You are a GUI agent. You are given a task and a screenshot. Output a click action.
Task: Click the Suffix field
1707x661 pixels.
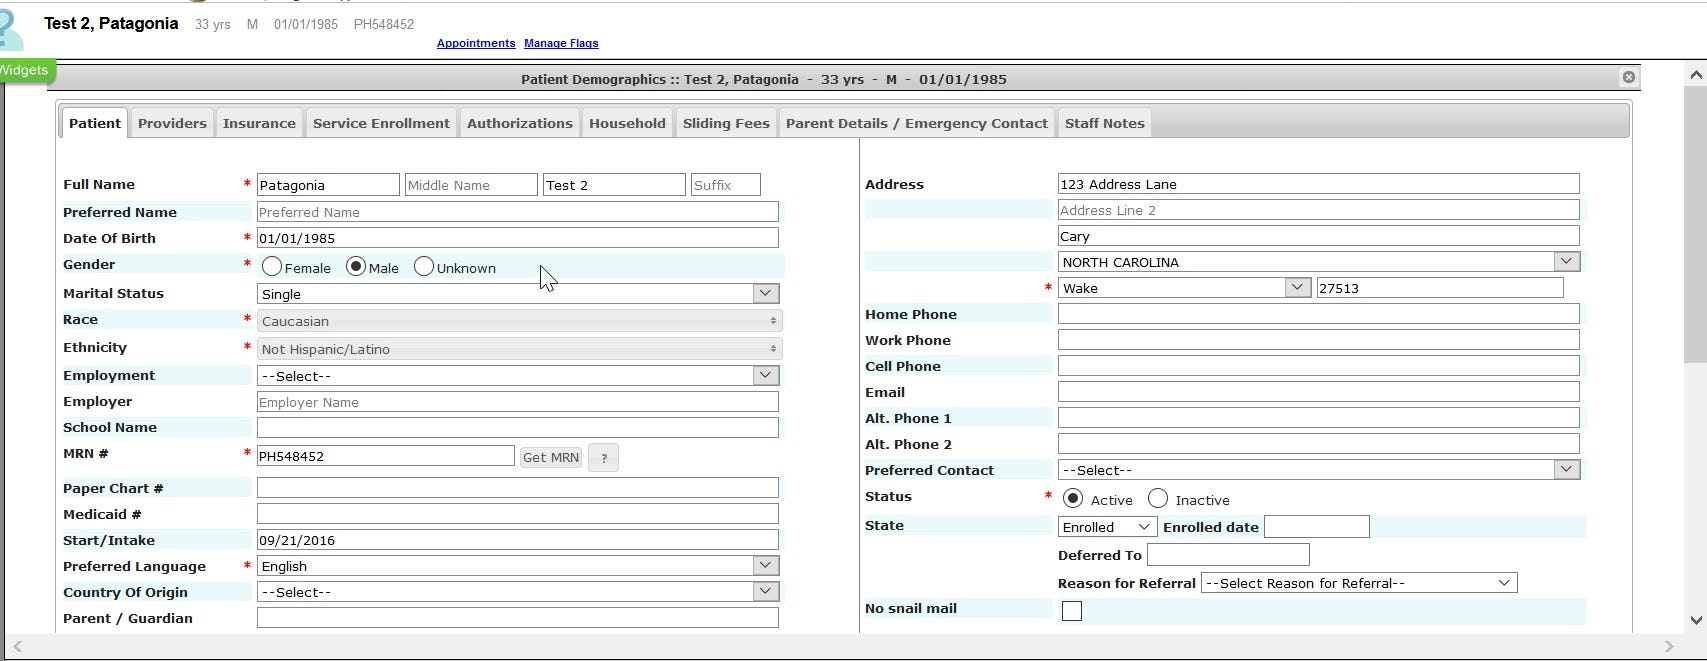(726, 185)
